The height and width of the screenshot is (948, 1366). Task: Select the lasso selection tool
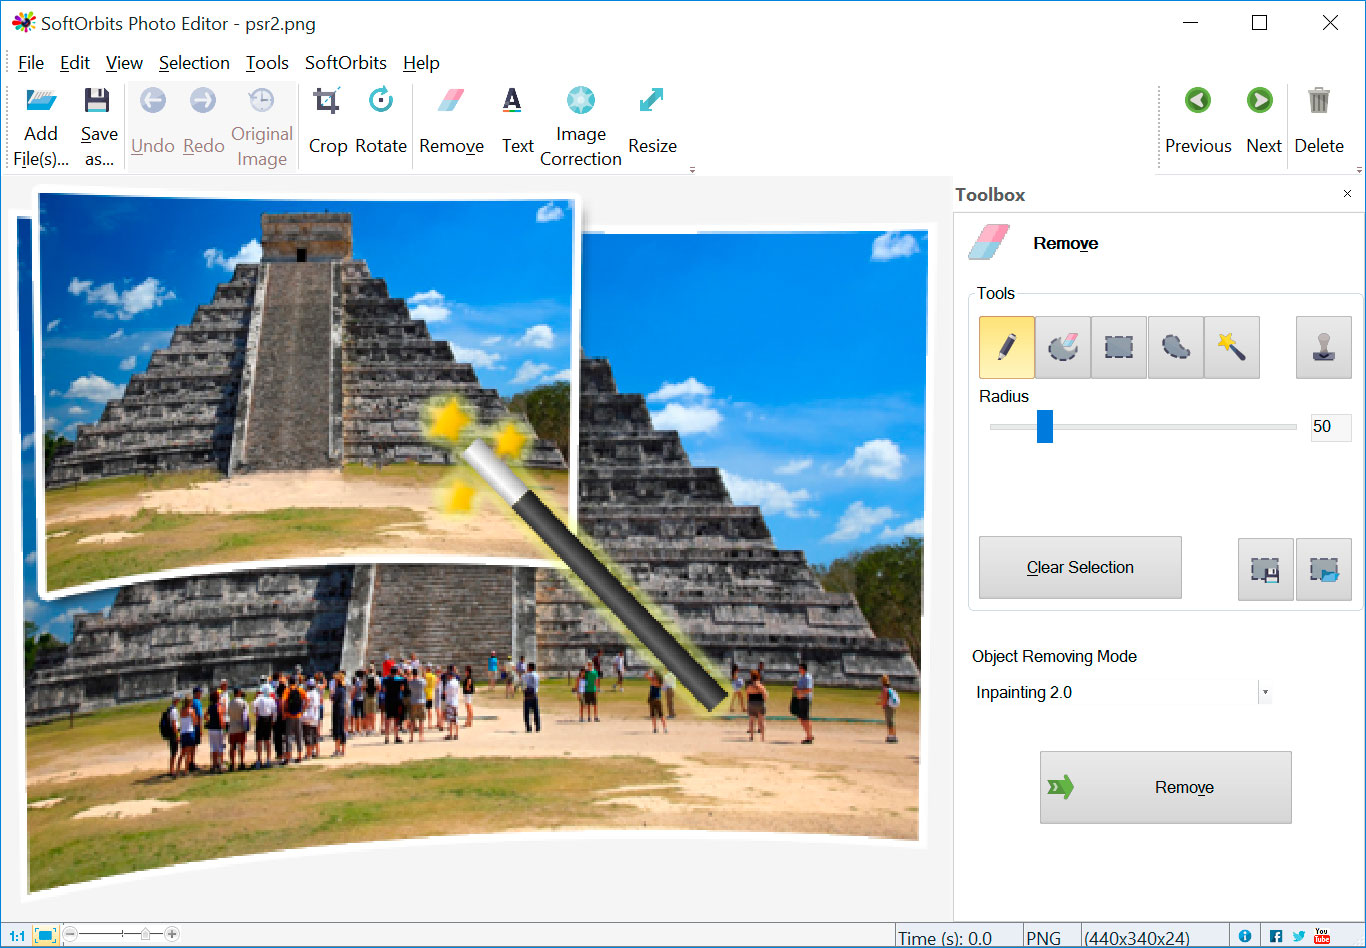tap(1175, 347)
